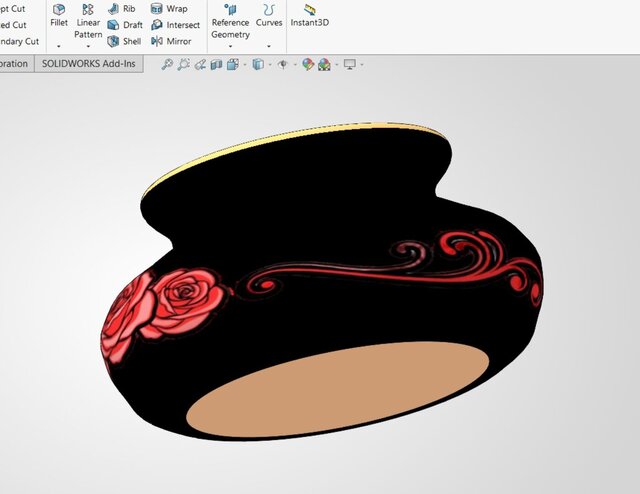
Task: Toggle Instant3D mode
Action: 309,15
